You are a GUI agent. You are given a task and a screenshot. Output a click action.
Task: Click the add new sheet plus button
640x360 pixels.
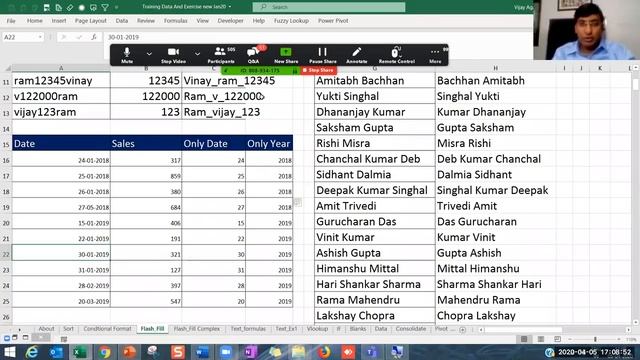[462, 329]
